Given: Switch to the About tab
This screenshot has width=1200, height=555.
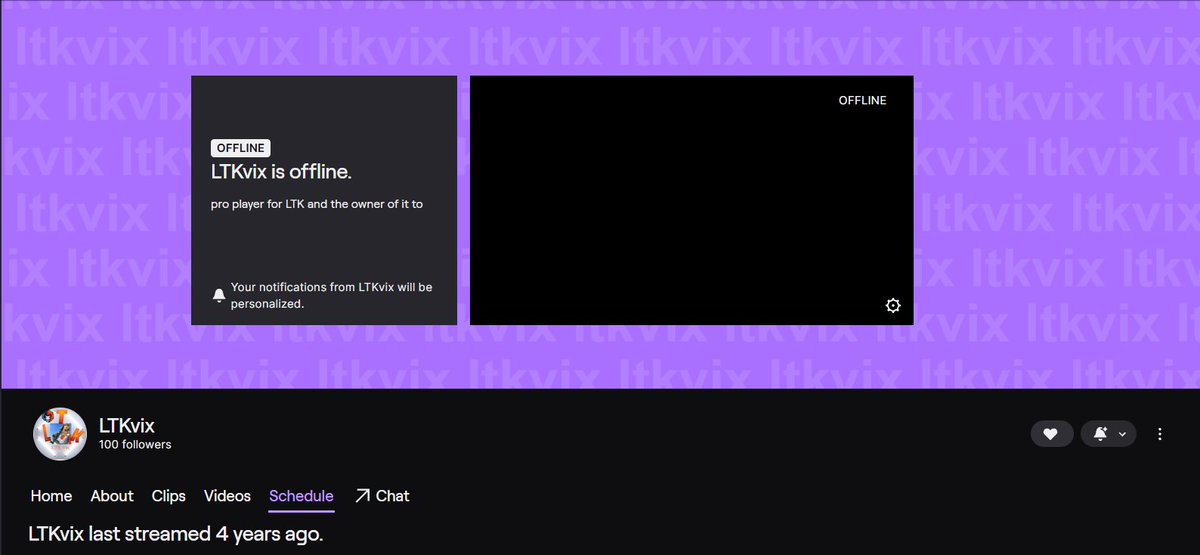Looking at the screenshot, I should point(112,496).
